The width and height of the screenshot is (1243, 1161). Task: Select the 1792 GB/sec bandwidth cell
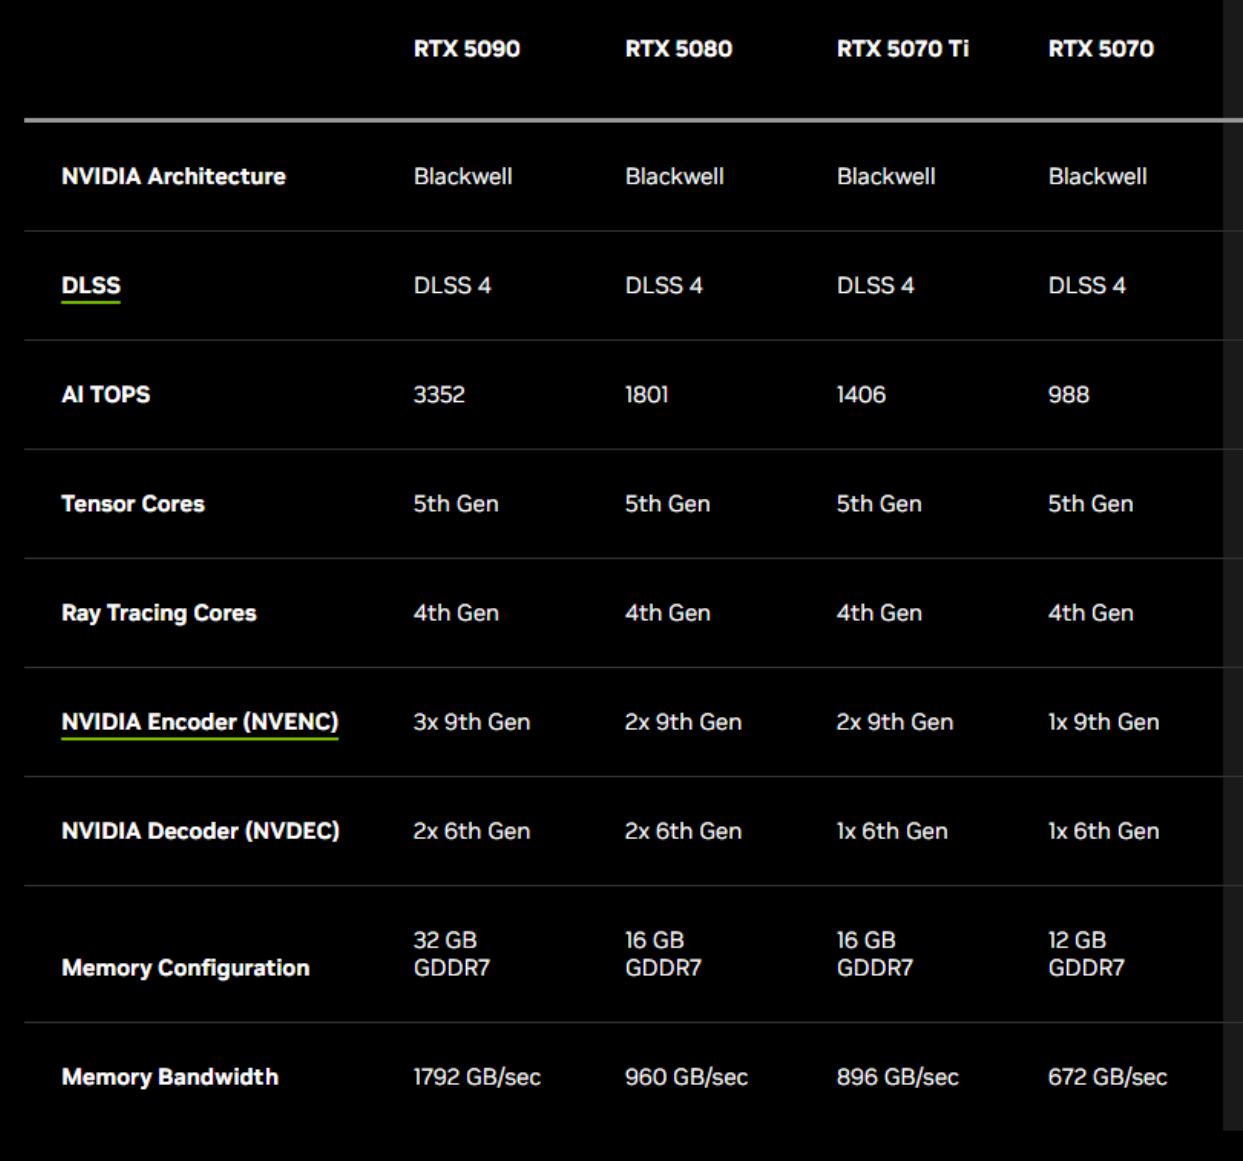(476, 1077)
